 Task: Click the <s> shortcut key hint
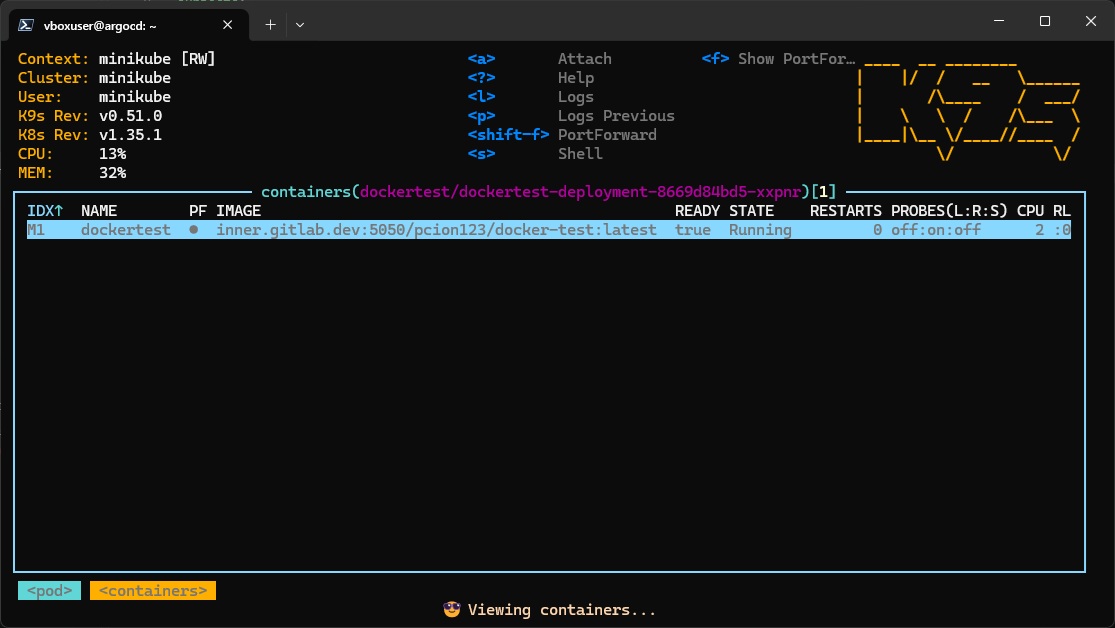click(x=481, y=154)
